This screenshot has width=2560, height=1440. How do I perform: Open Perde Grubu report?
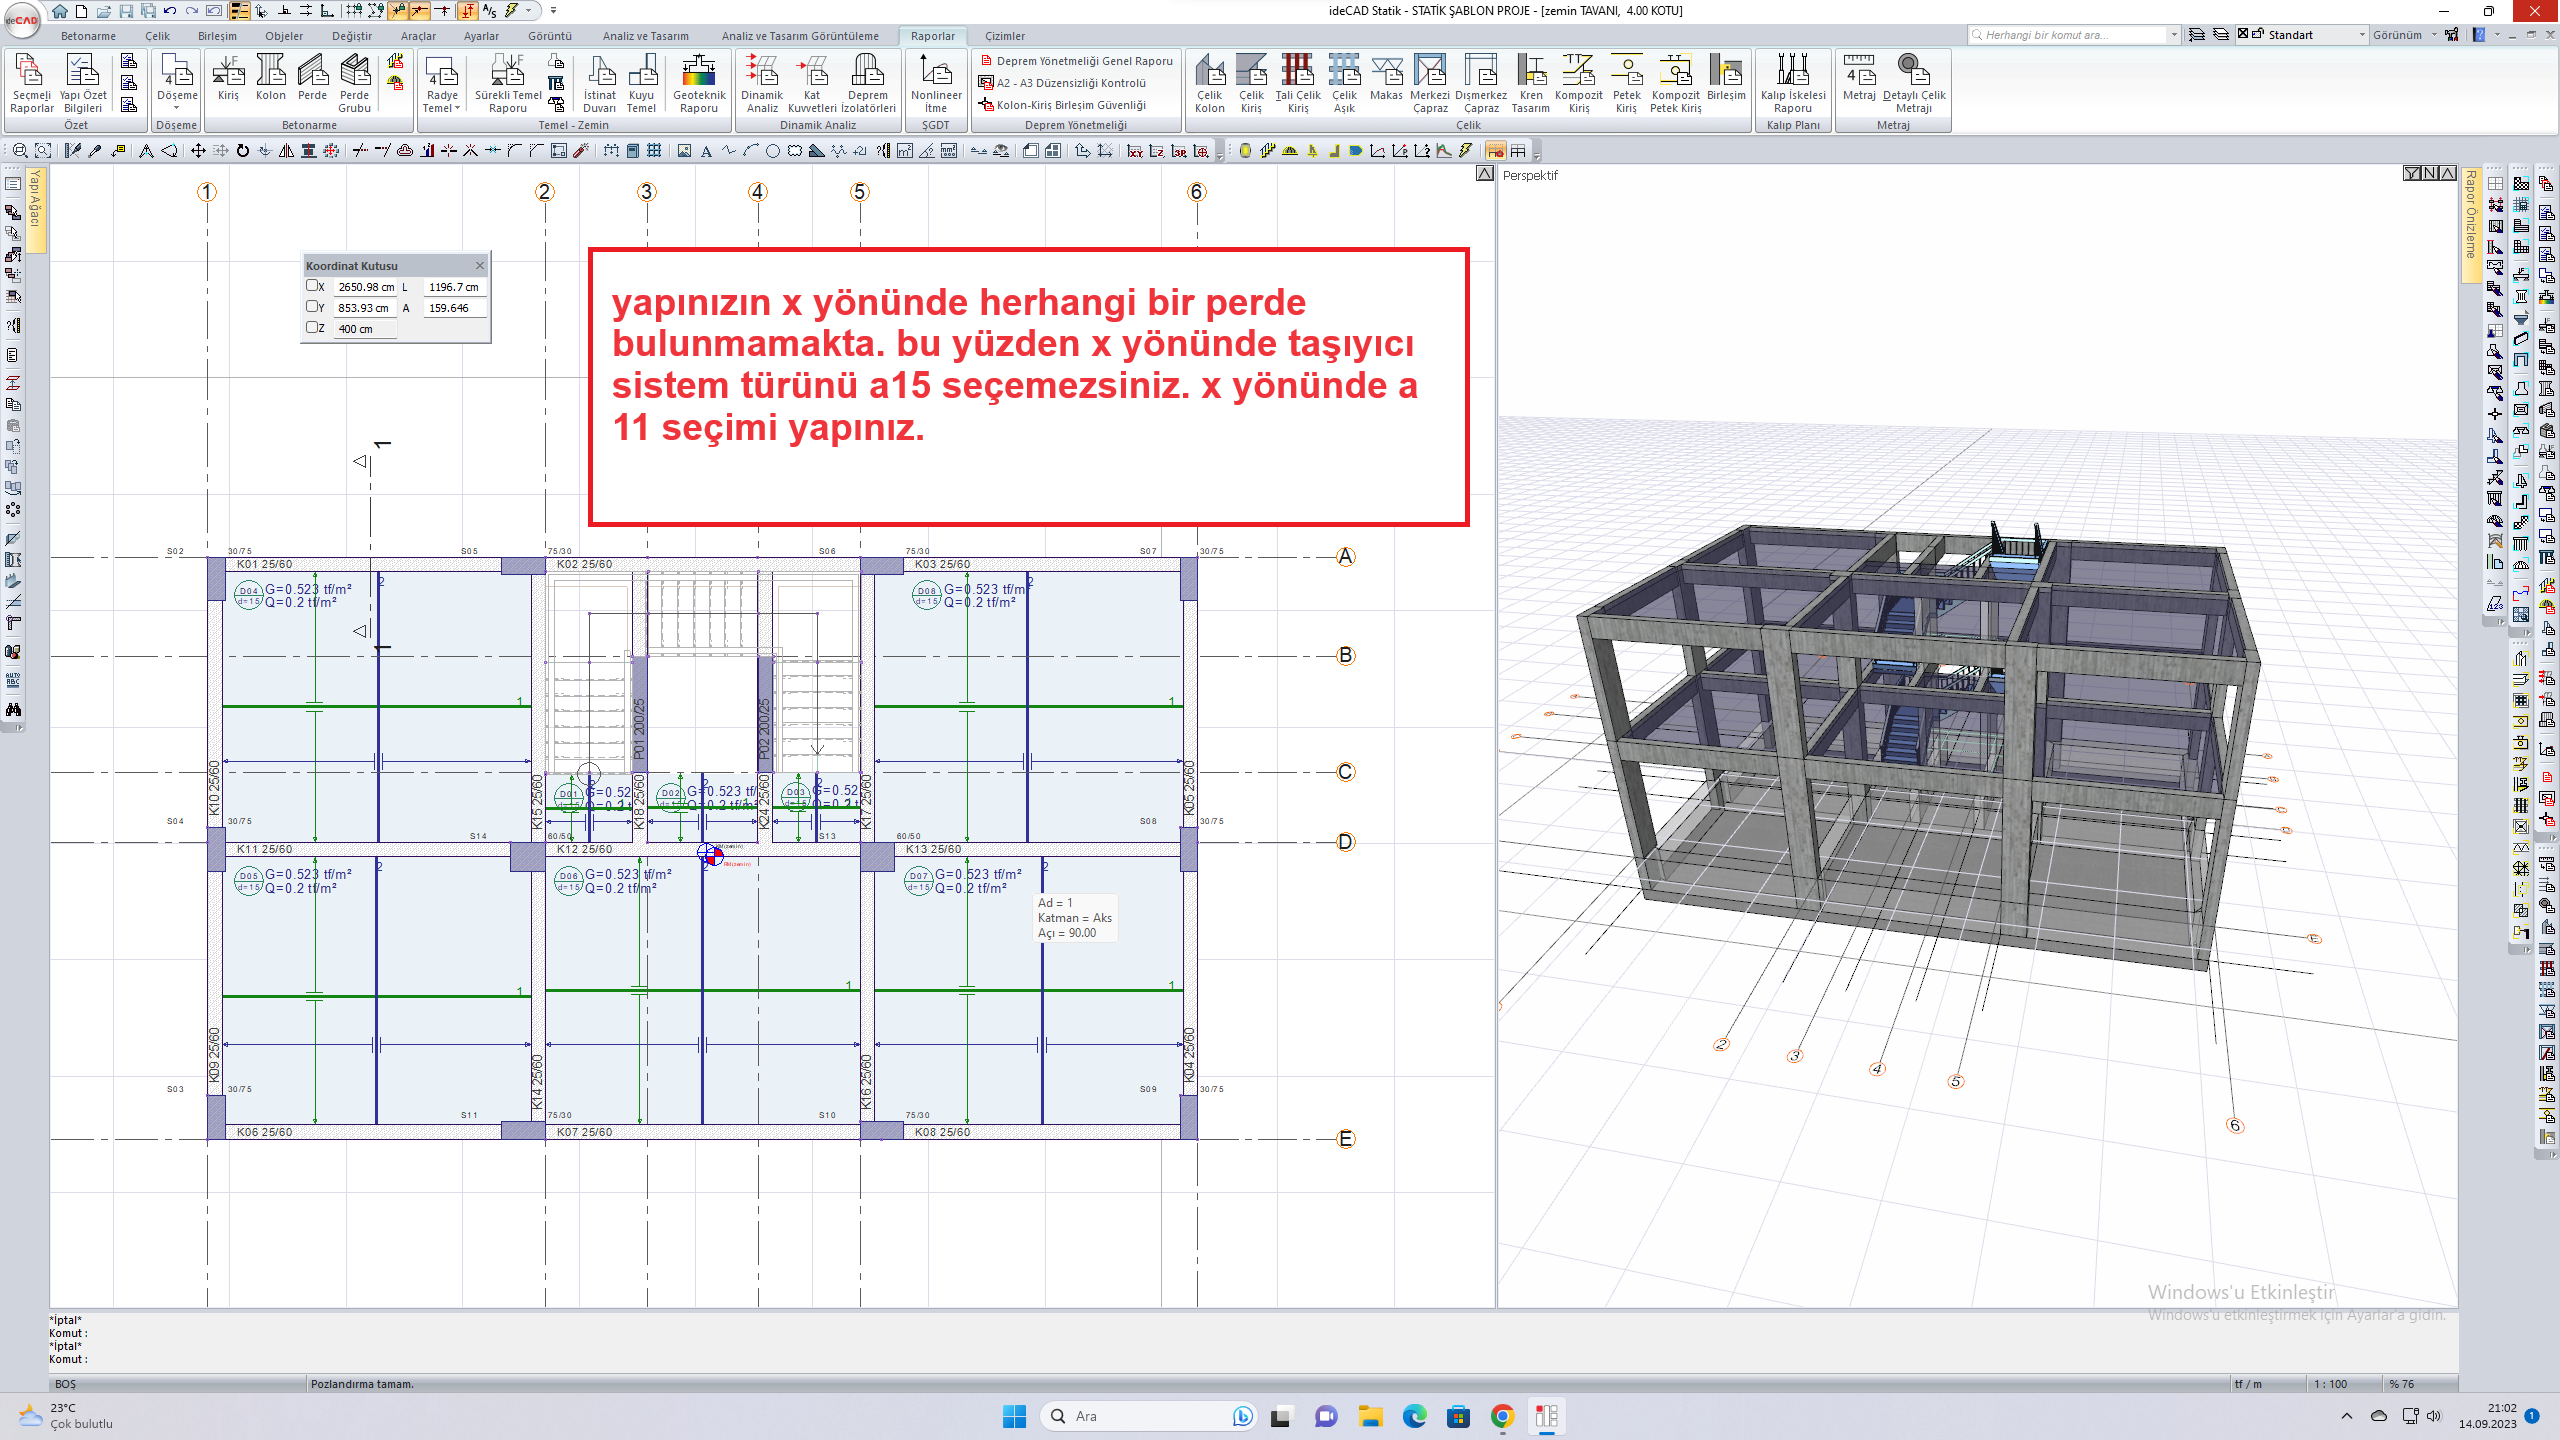pyautogui.click(x=354, y=83)
